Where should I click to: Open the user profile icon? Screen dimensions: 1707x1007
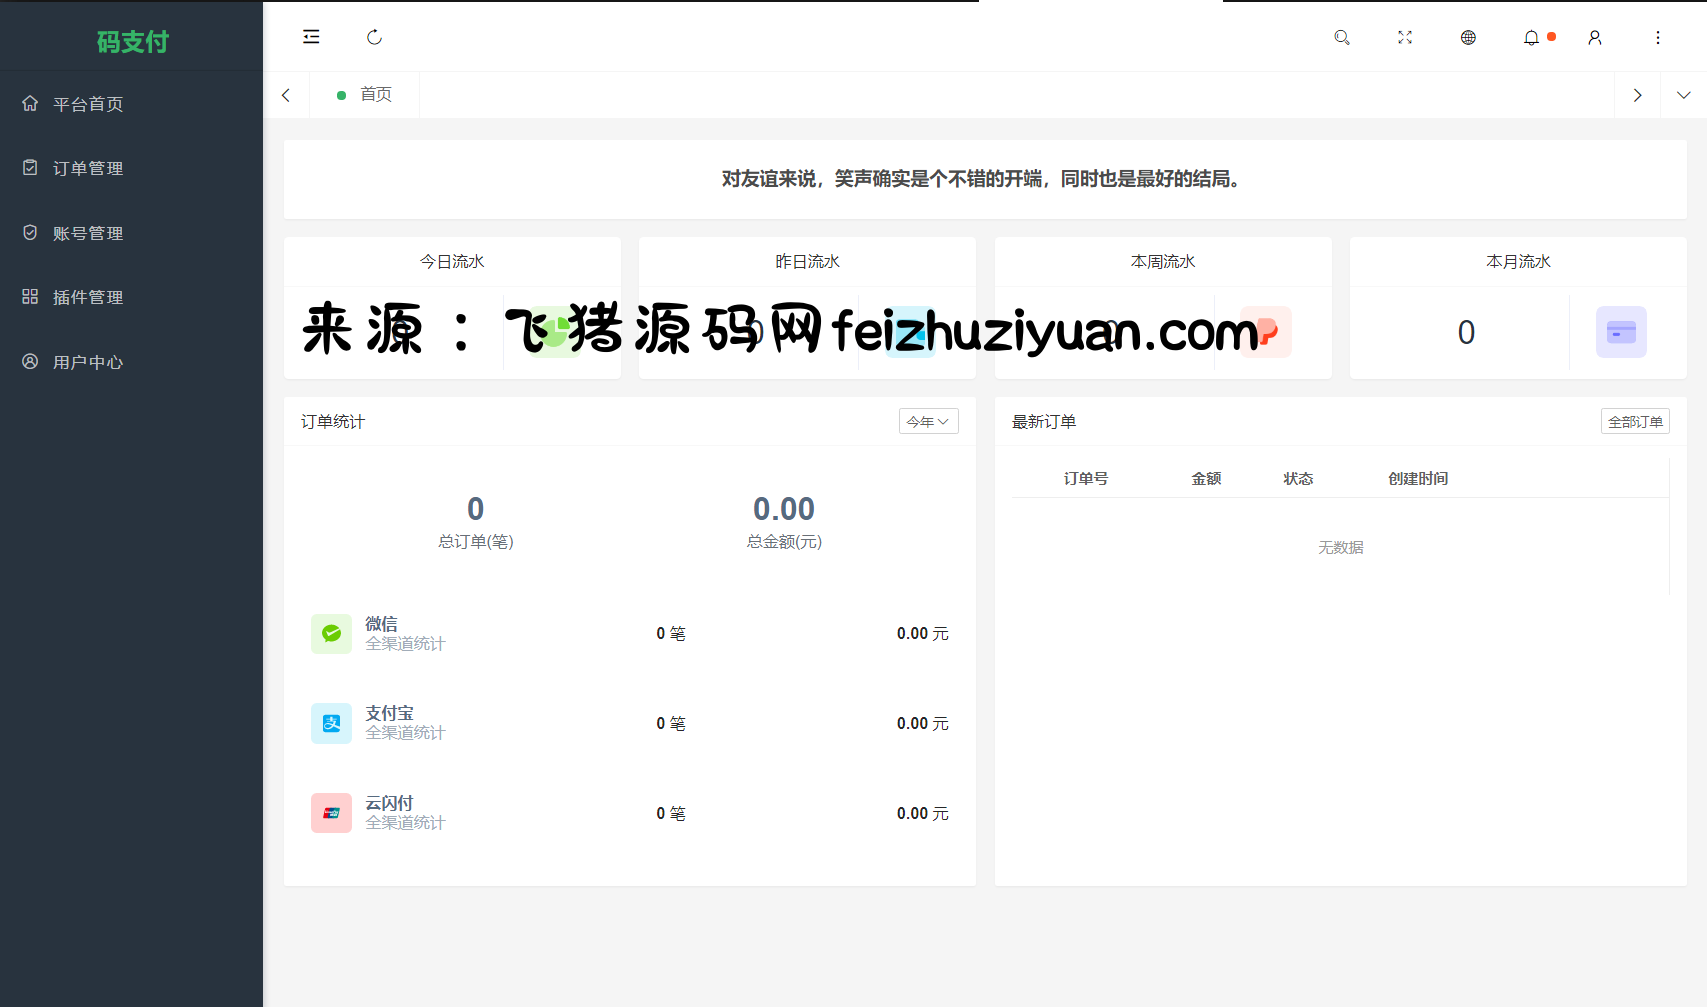(1595, 37)
